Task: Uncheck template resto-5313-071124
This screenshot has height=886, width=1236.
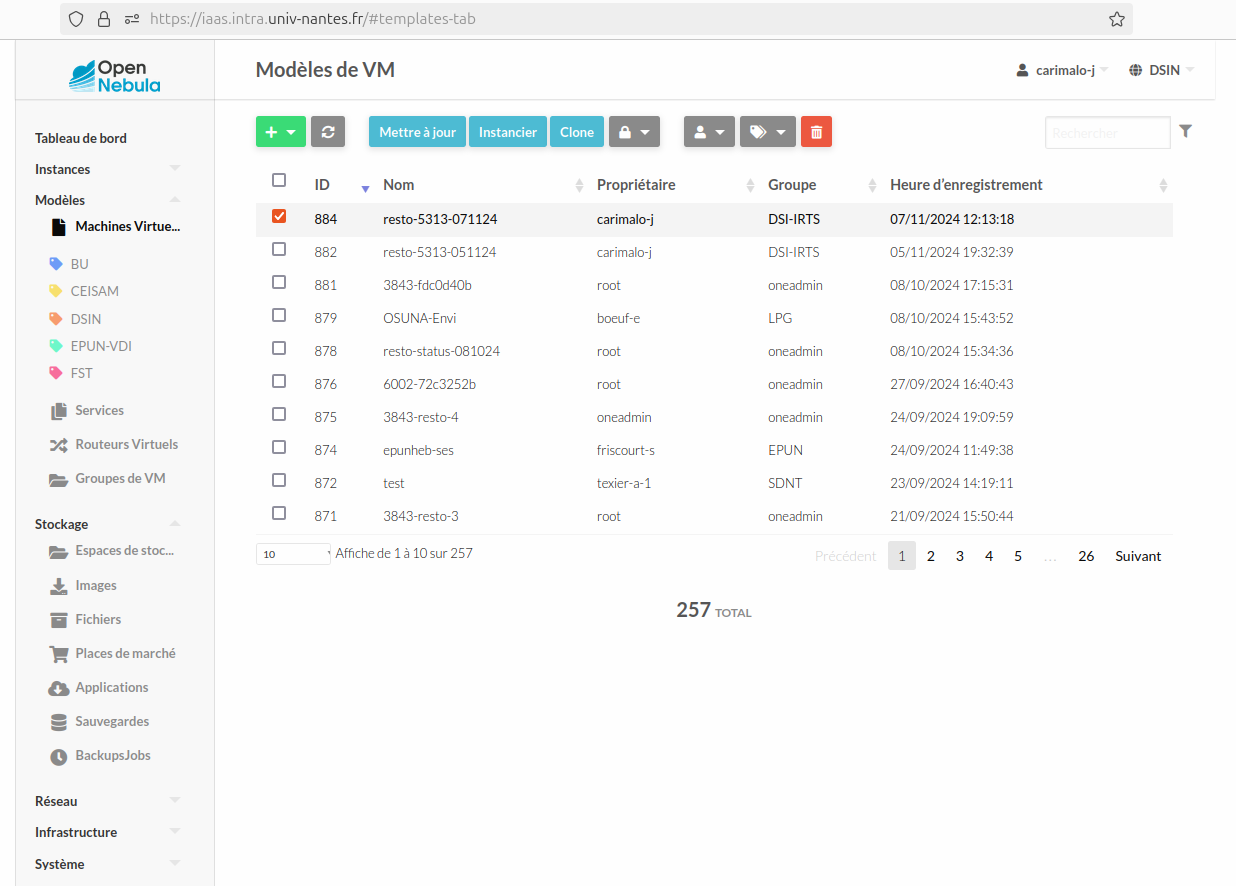Action: (x=277, y=215)
